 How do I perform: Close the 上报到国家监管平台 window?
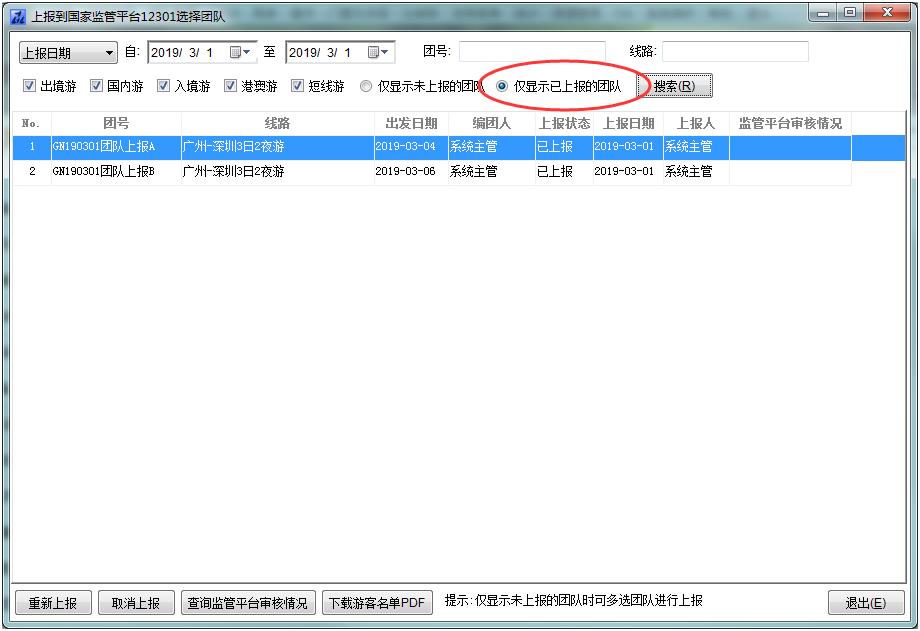pyautogui.click(x=887, y=13)
